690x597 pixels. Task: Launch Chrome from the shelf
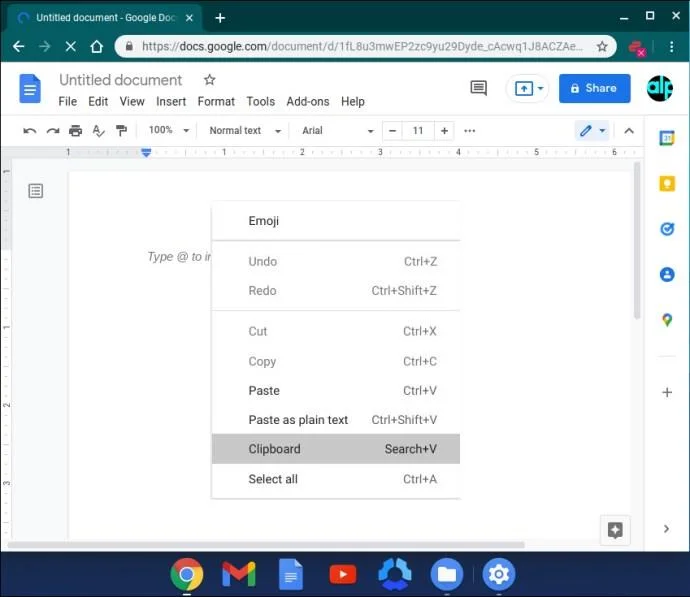point(187,574)
